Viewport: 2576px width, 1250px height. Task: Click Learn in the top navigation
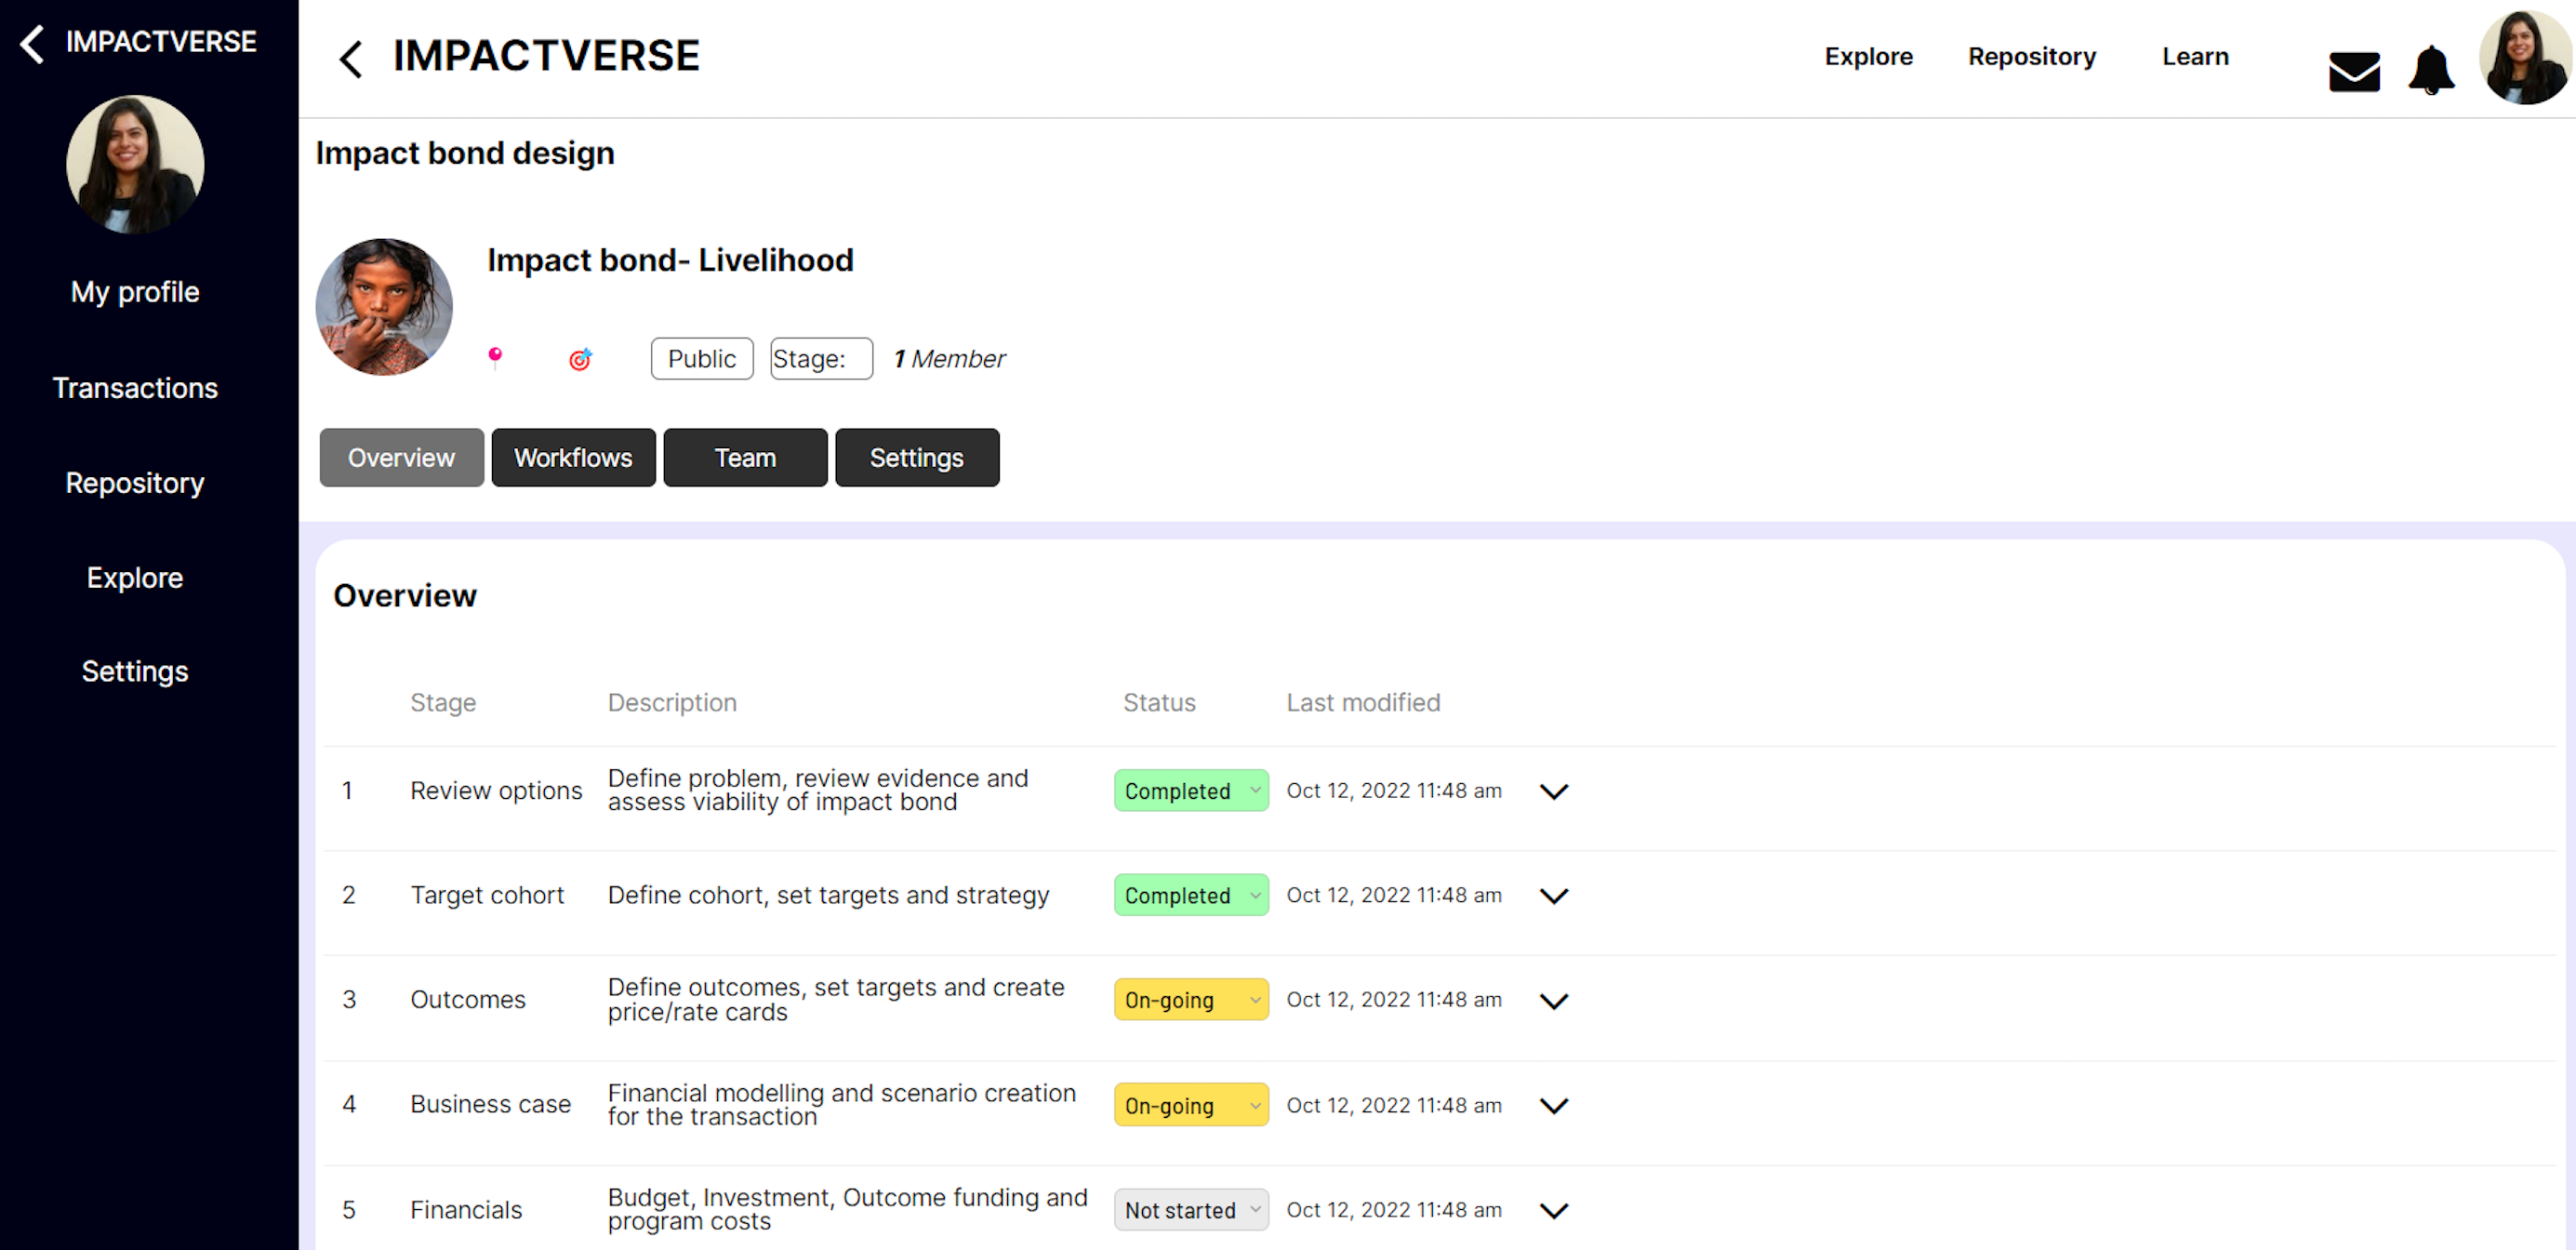(x=2195, y=57)
